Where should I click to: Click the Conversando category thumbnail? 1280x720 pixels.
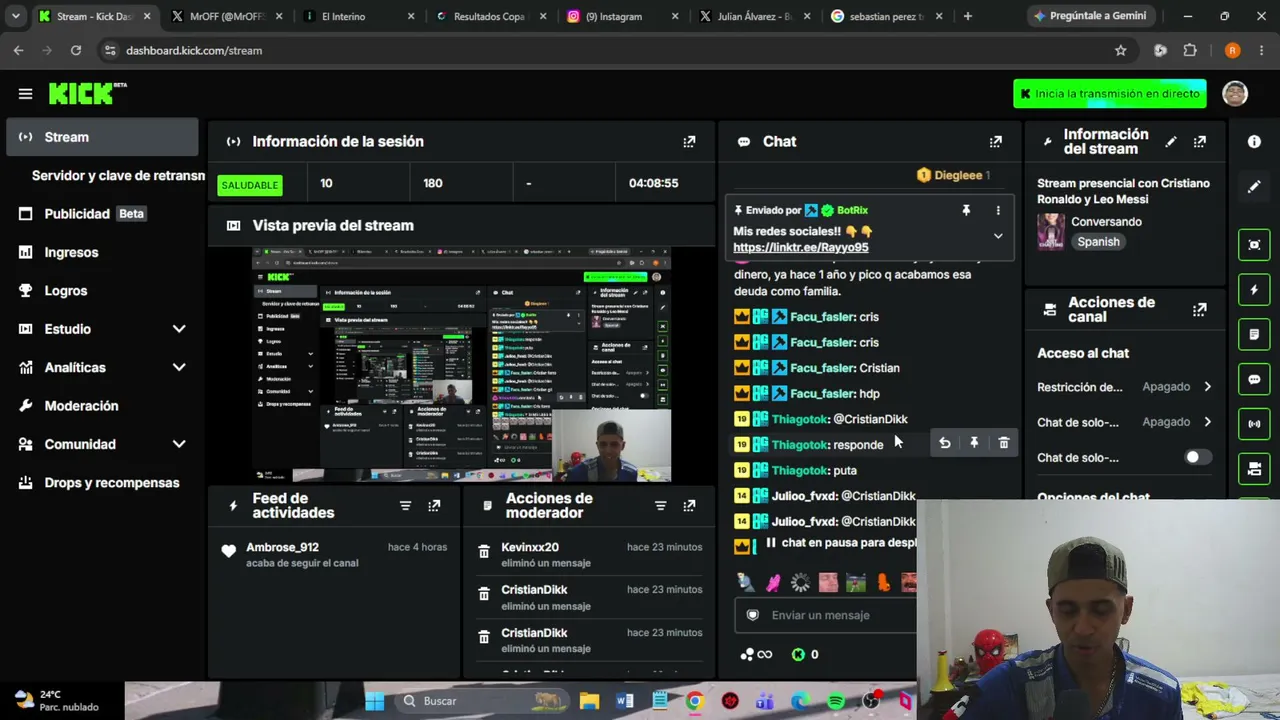click(x=1051, y=231)
